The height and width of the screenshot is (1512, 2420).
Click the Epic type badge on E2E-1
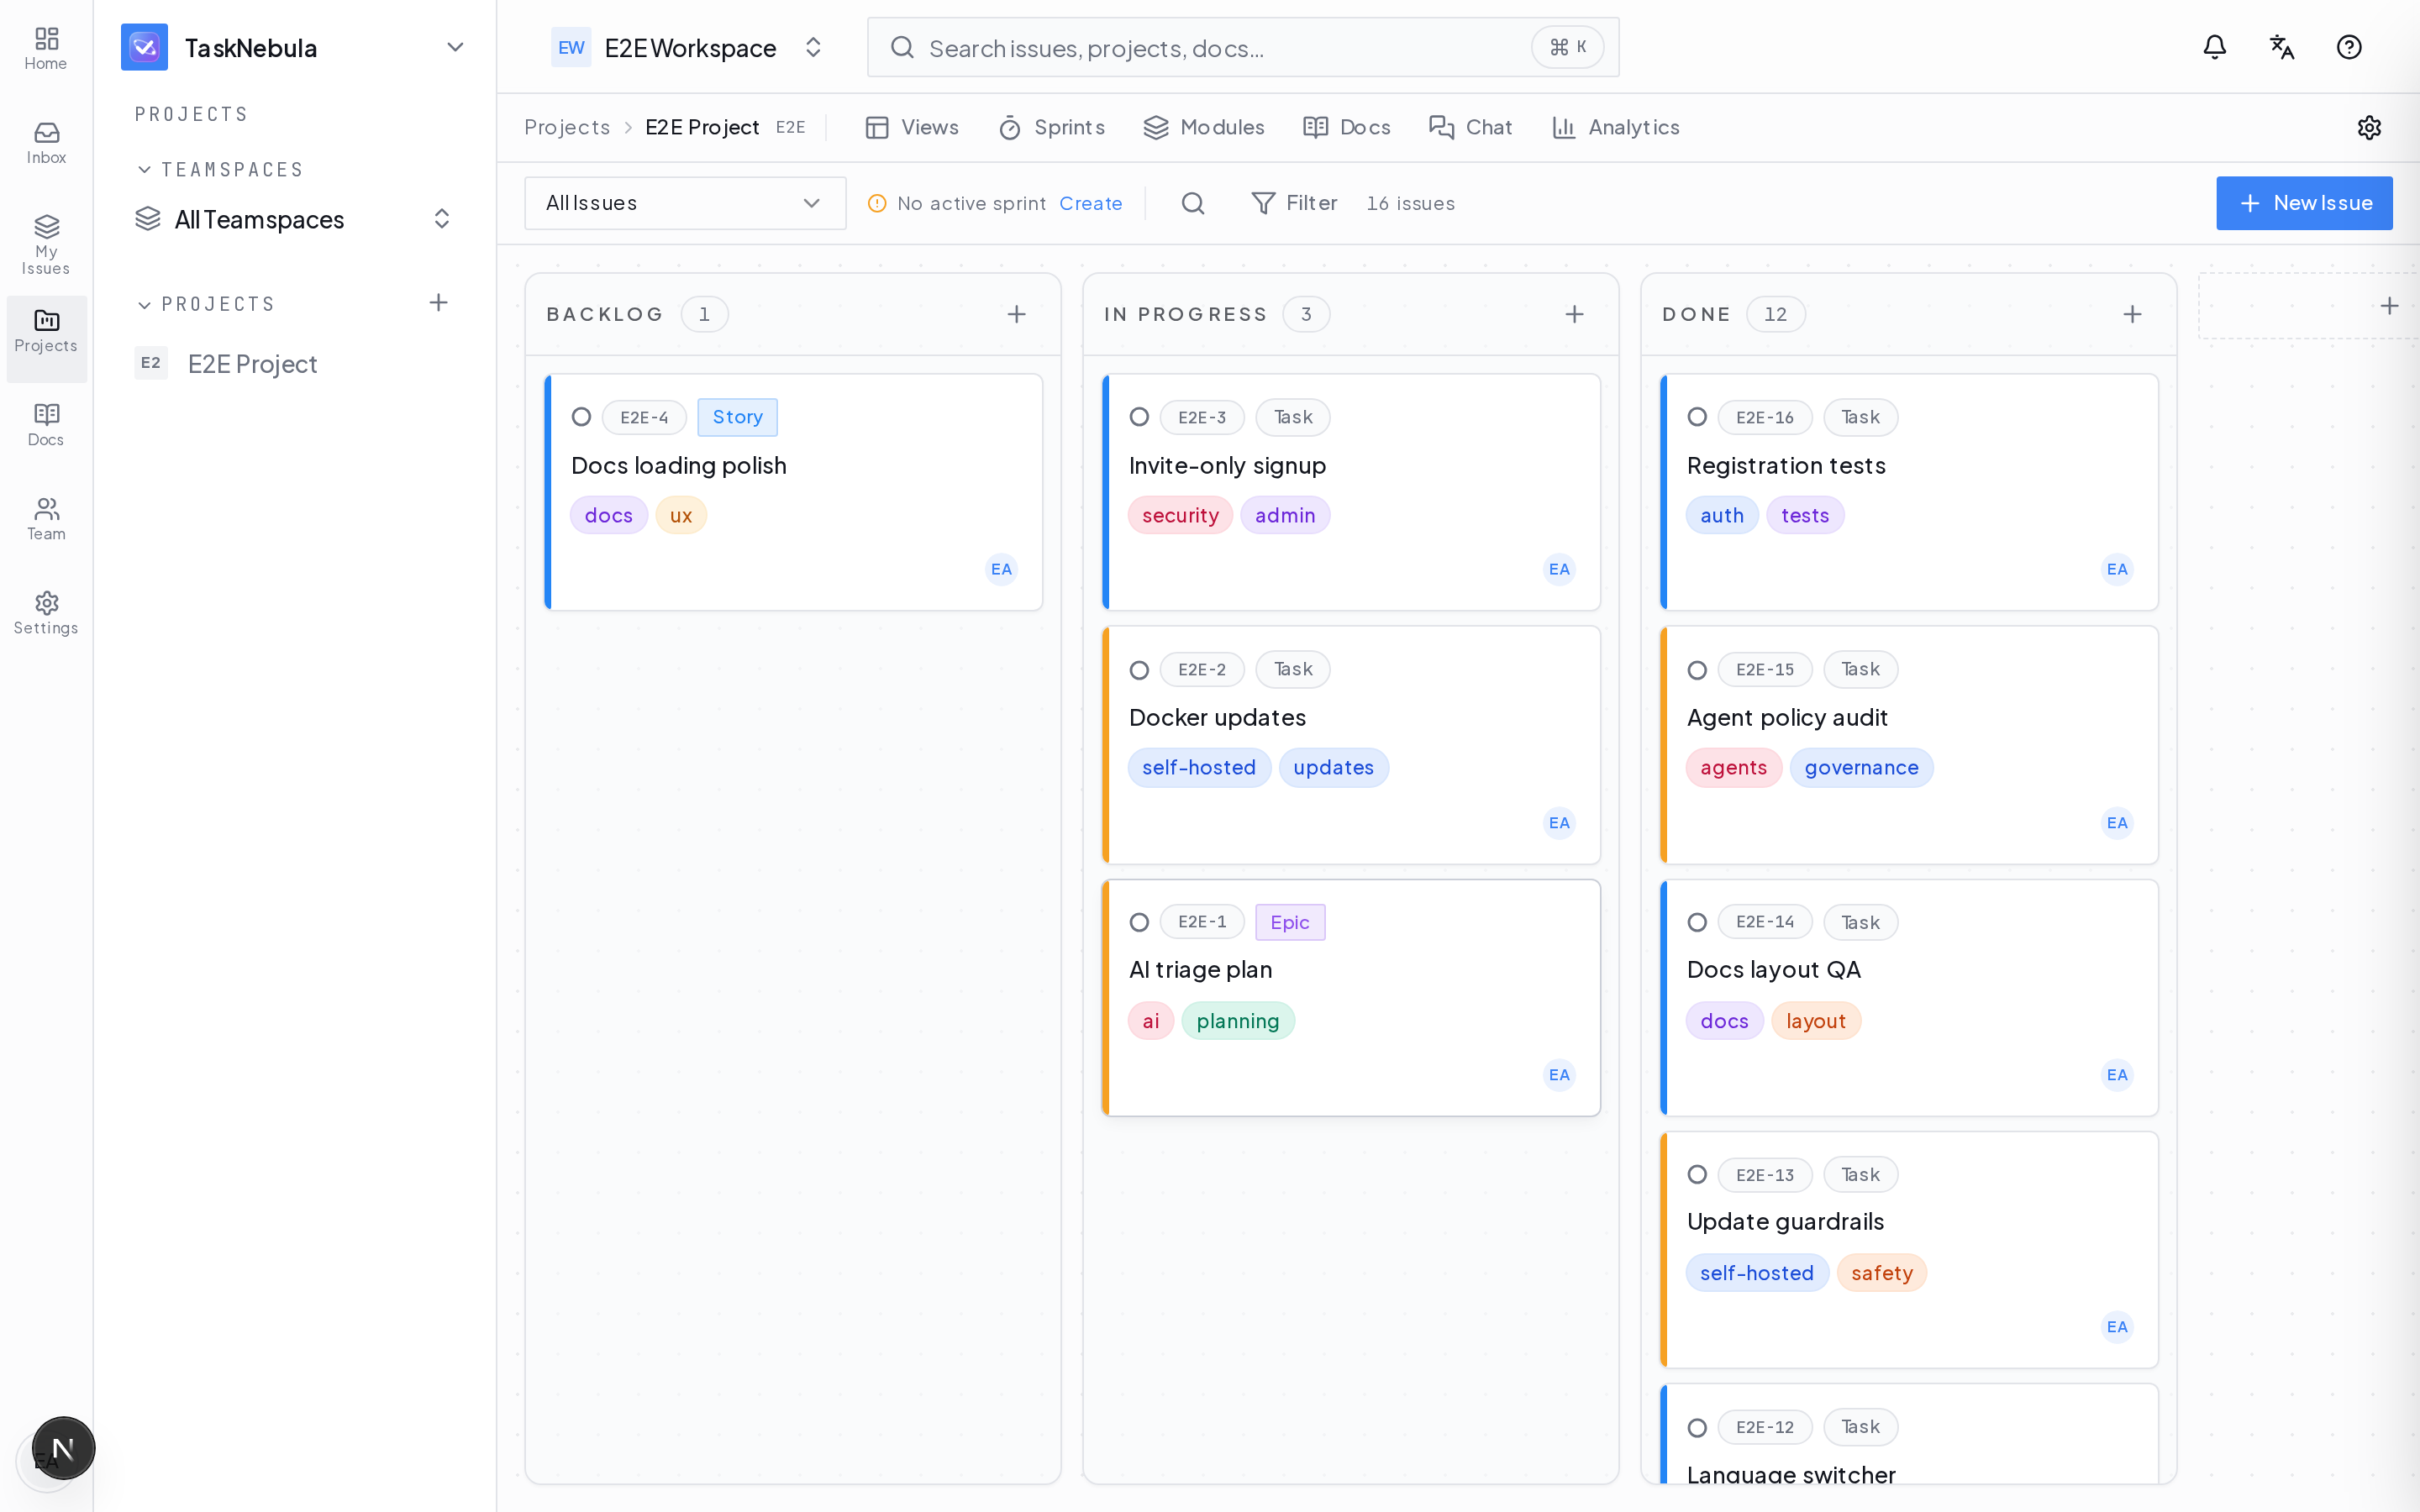1290,922
